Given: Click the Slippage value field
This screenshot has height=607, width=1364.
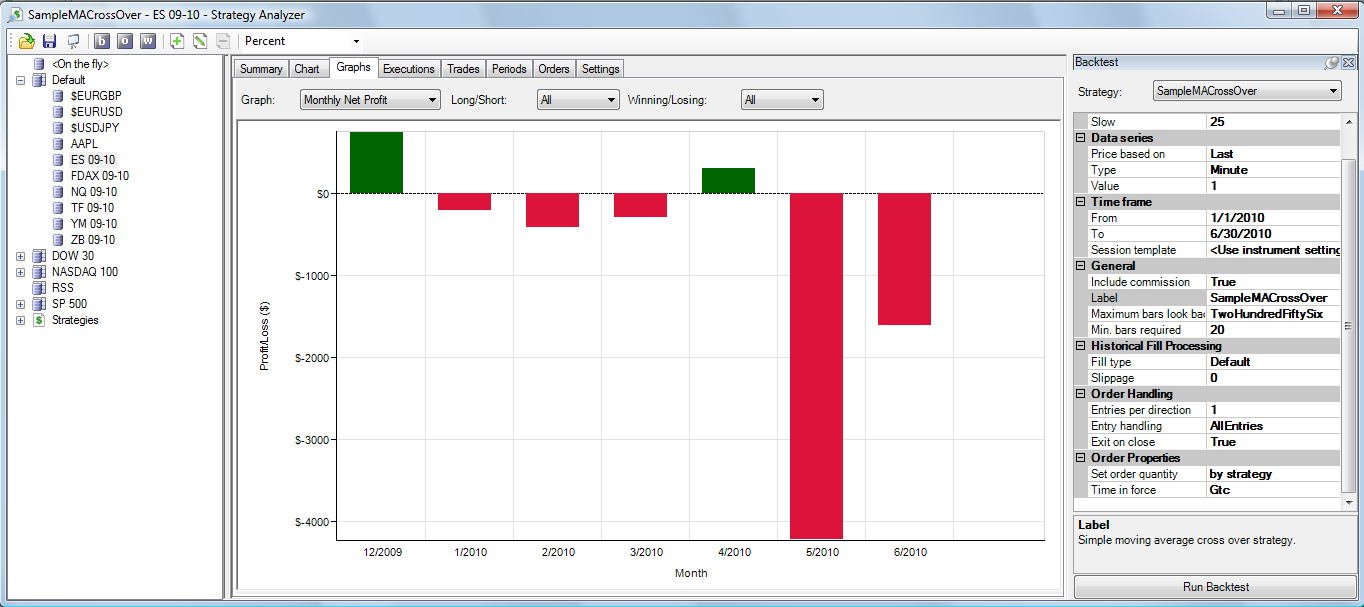Looking at the screenshot, I should coord(1272,378).
